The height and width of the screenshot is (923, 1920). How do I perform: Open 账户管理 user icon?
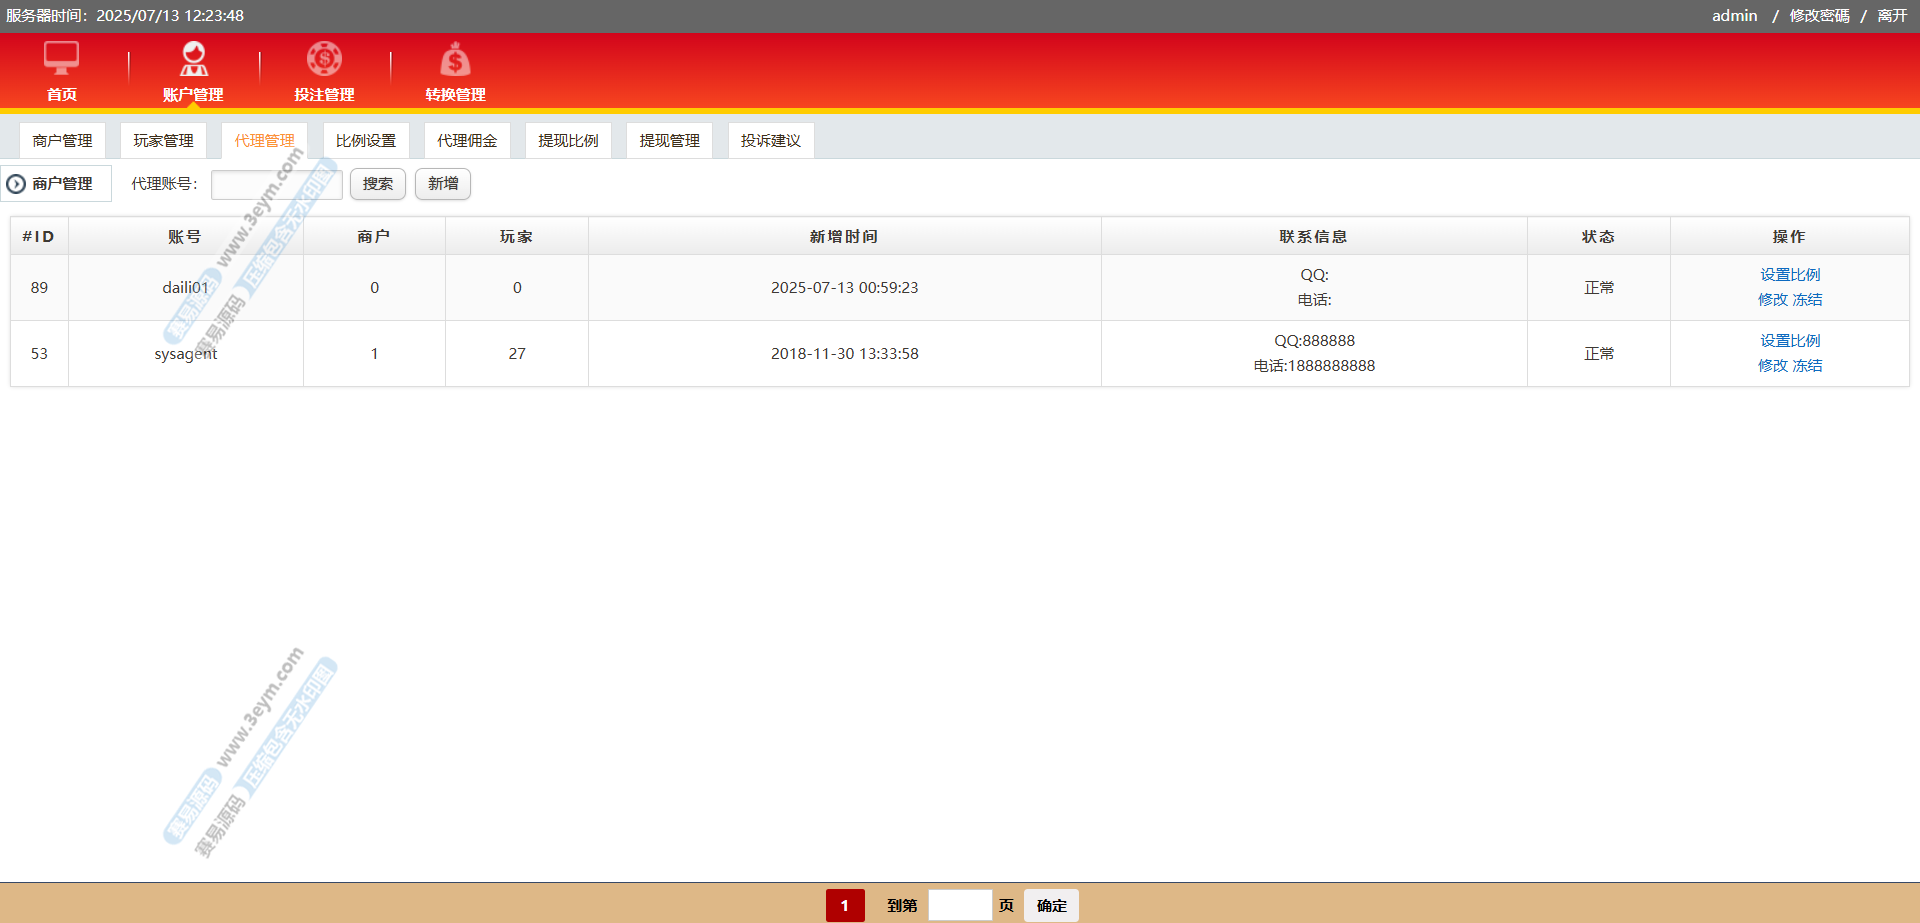[x=193, y=58]
